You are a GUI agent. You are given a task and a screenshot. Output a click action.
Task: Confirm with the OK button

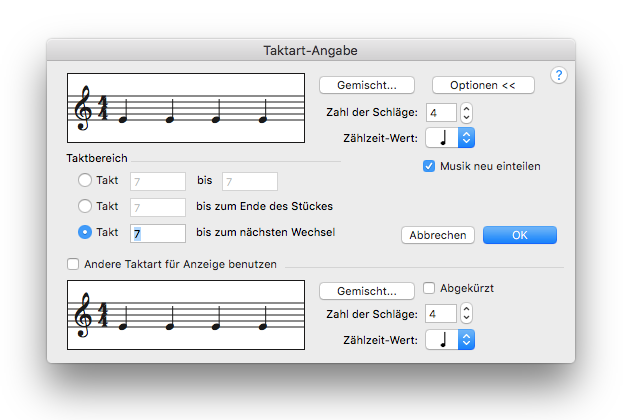(x=519, y=235)
